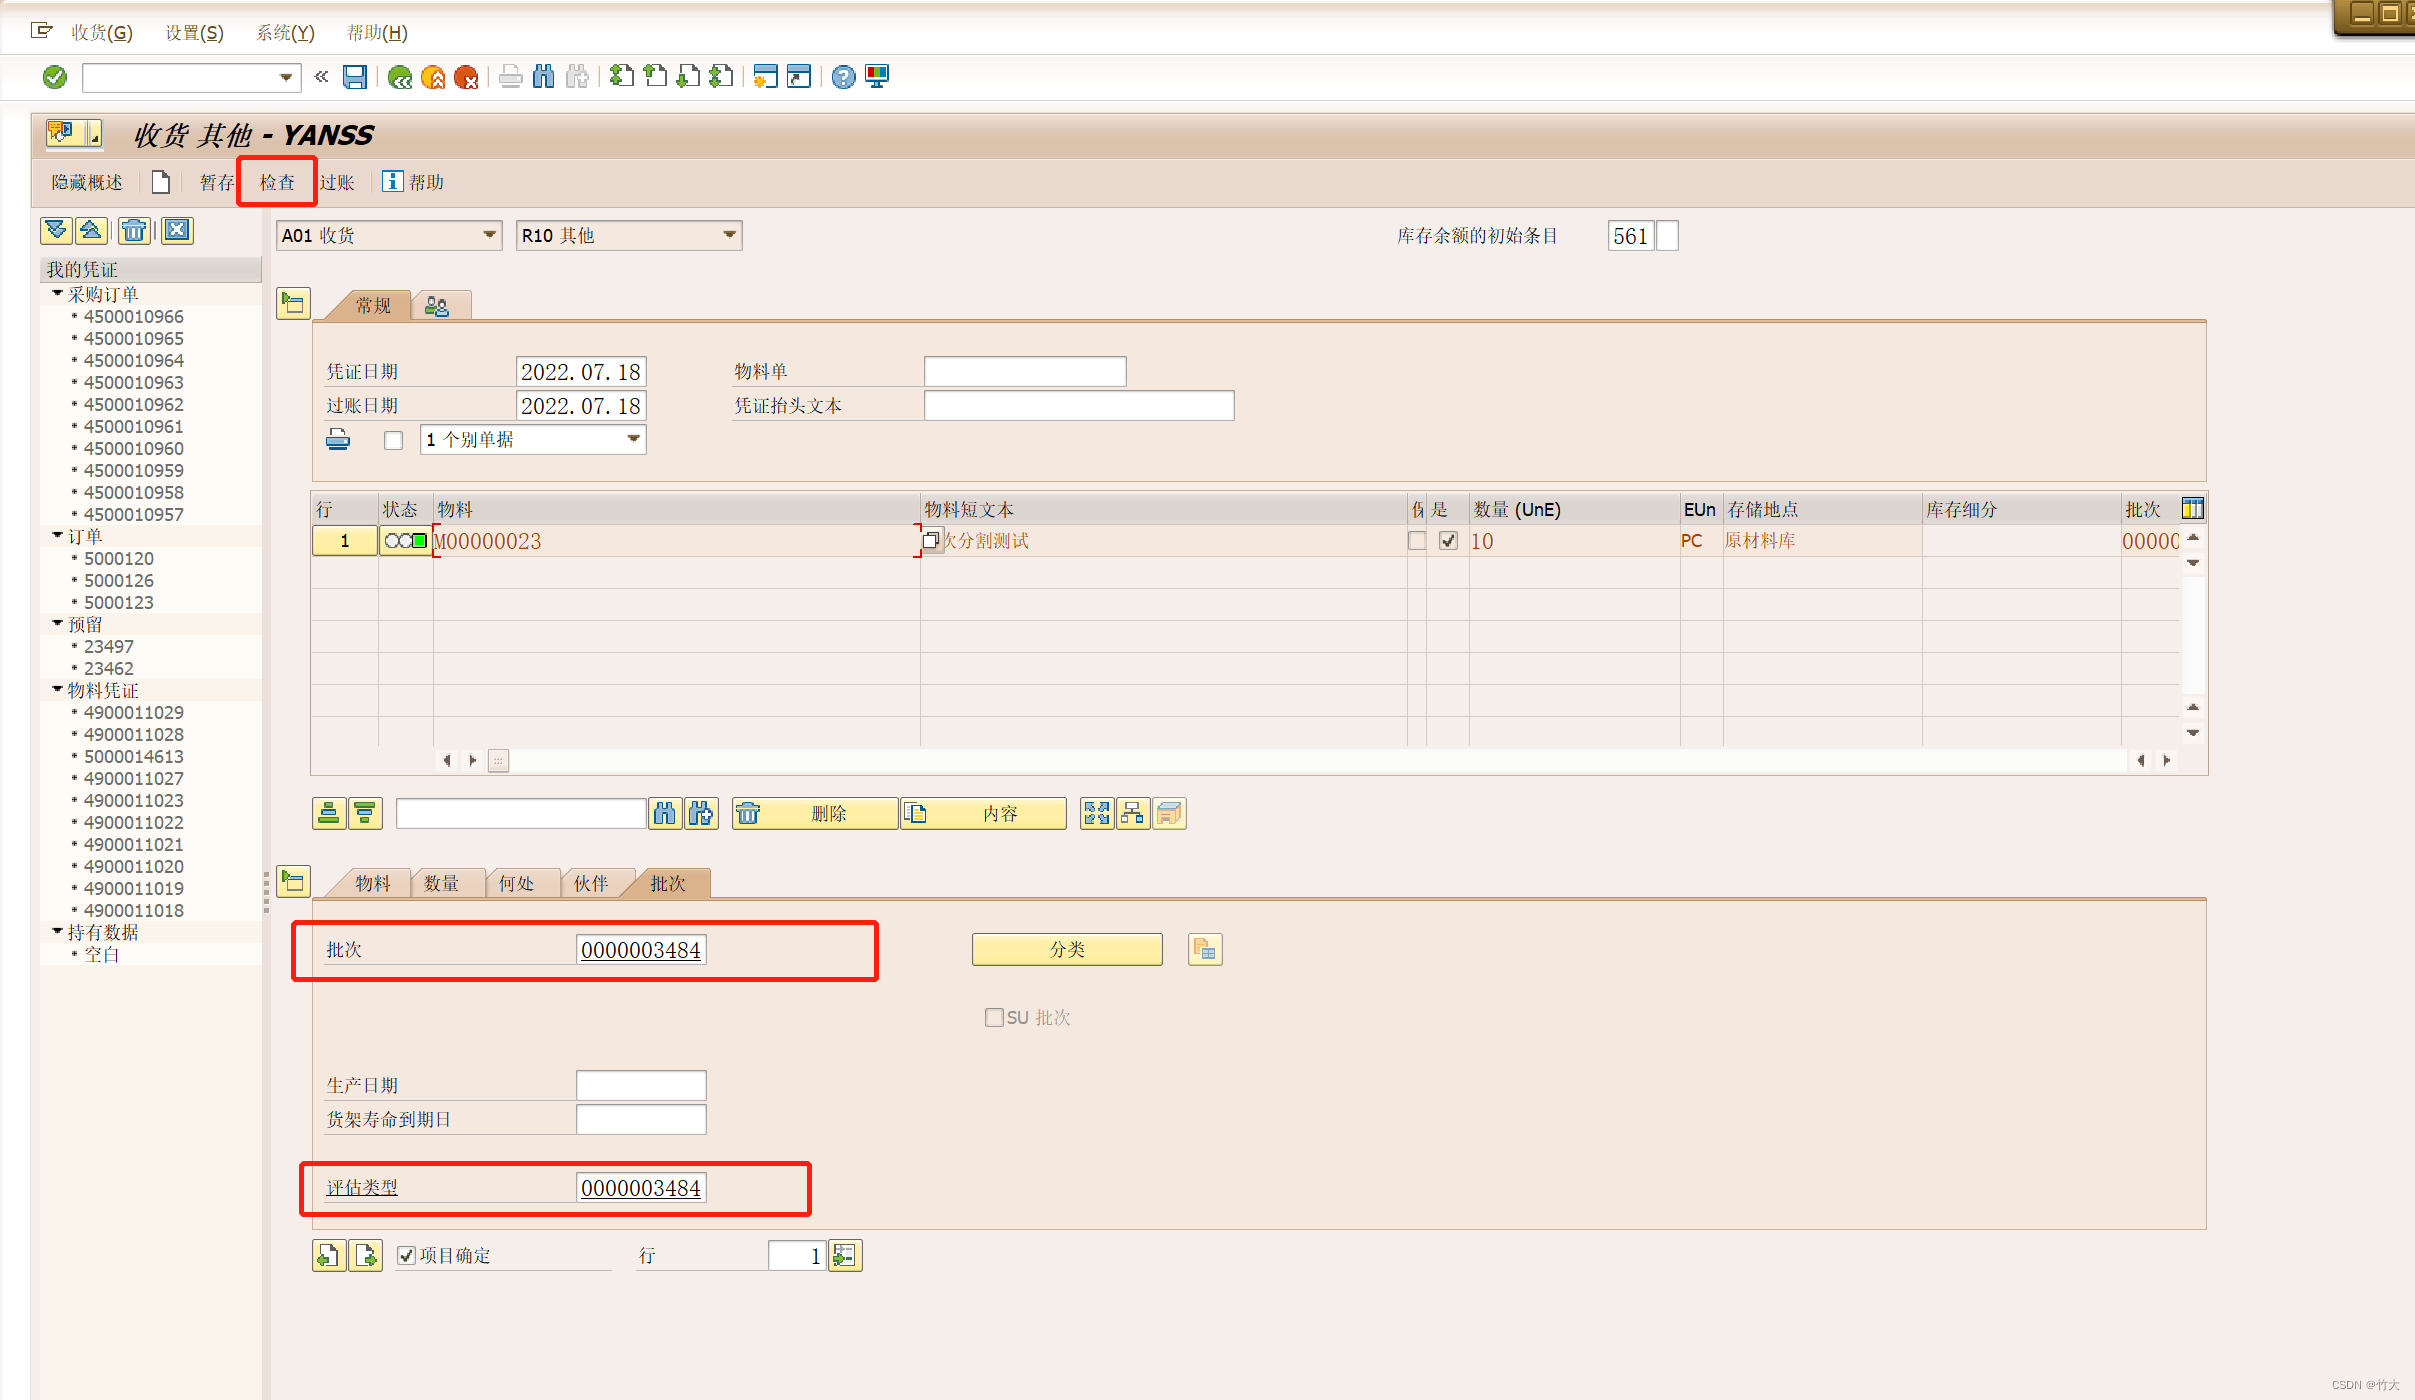This screenshot has width=2415, height=1400.
Task: Click the red Cancel circle icon
Action: 466,77
